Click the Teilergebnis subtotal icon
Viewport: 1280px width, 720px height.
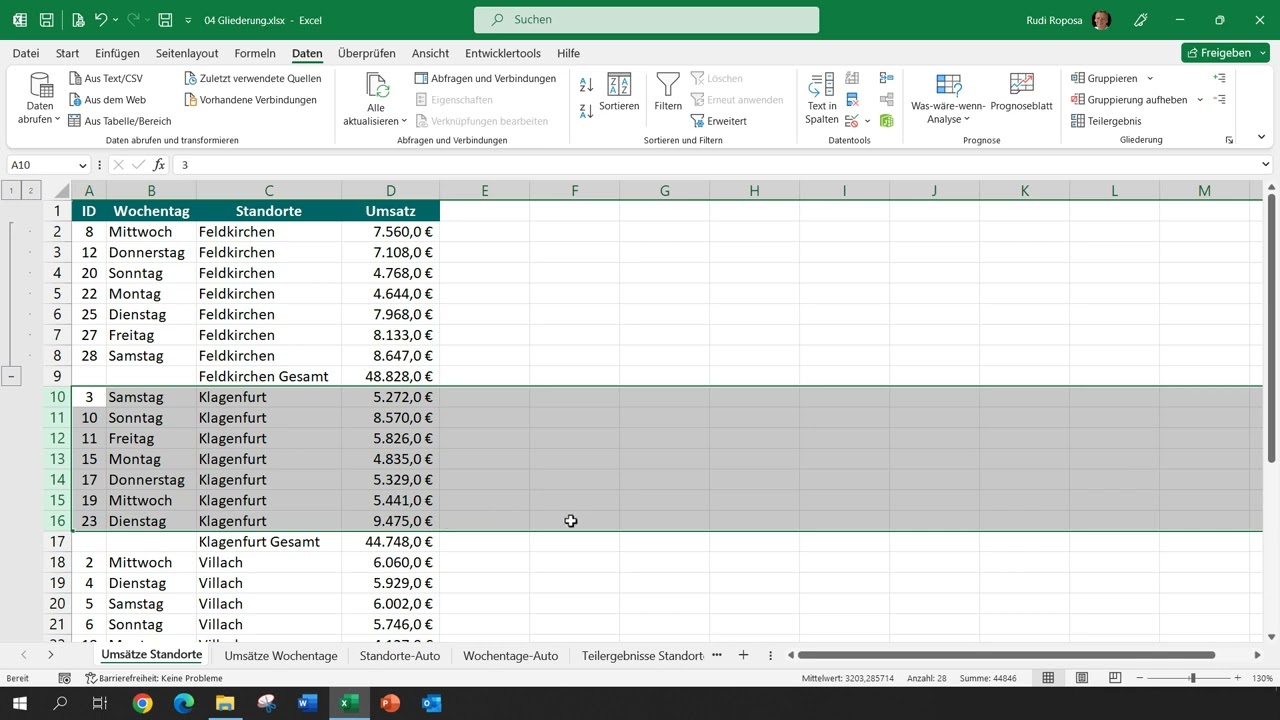pos(1078,121)
